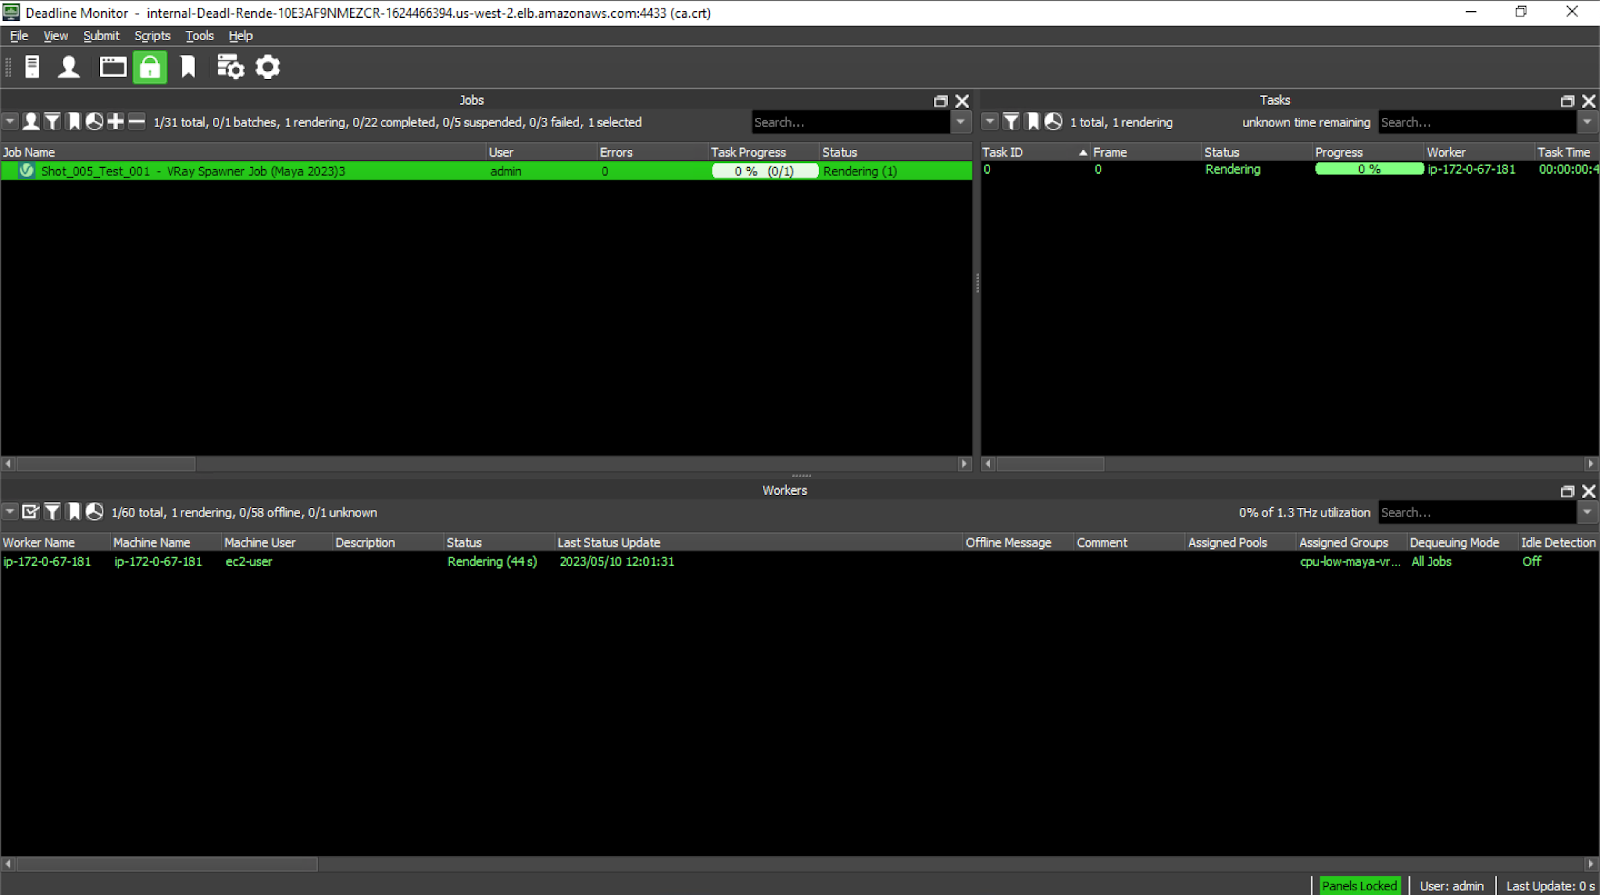Click the task's 0% progress bar
This screenshot has height=895, width=1600.
point(1369,169)
